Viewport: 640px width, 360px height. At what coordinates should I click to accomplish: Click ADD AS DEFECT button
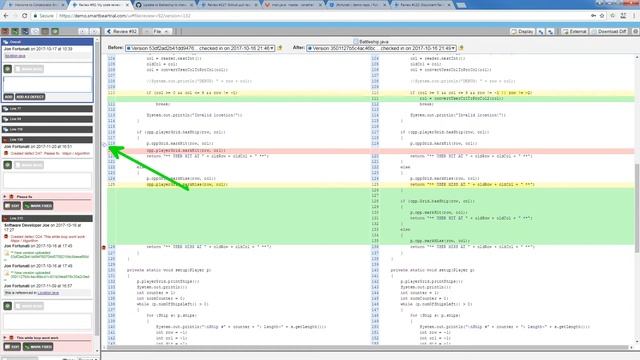click(30, 97)
